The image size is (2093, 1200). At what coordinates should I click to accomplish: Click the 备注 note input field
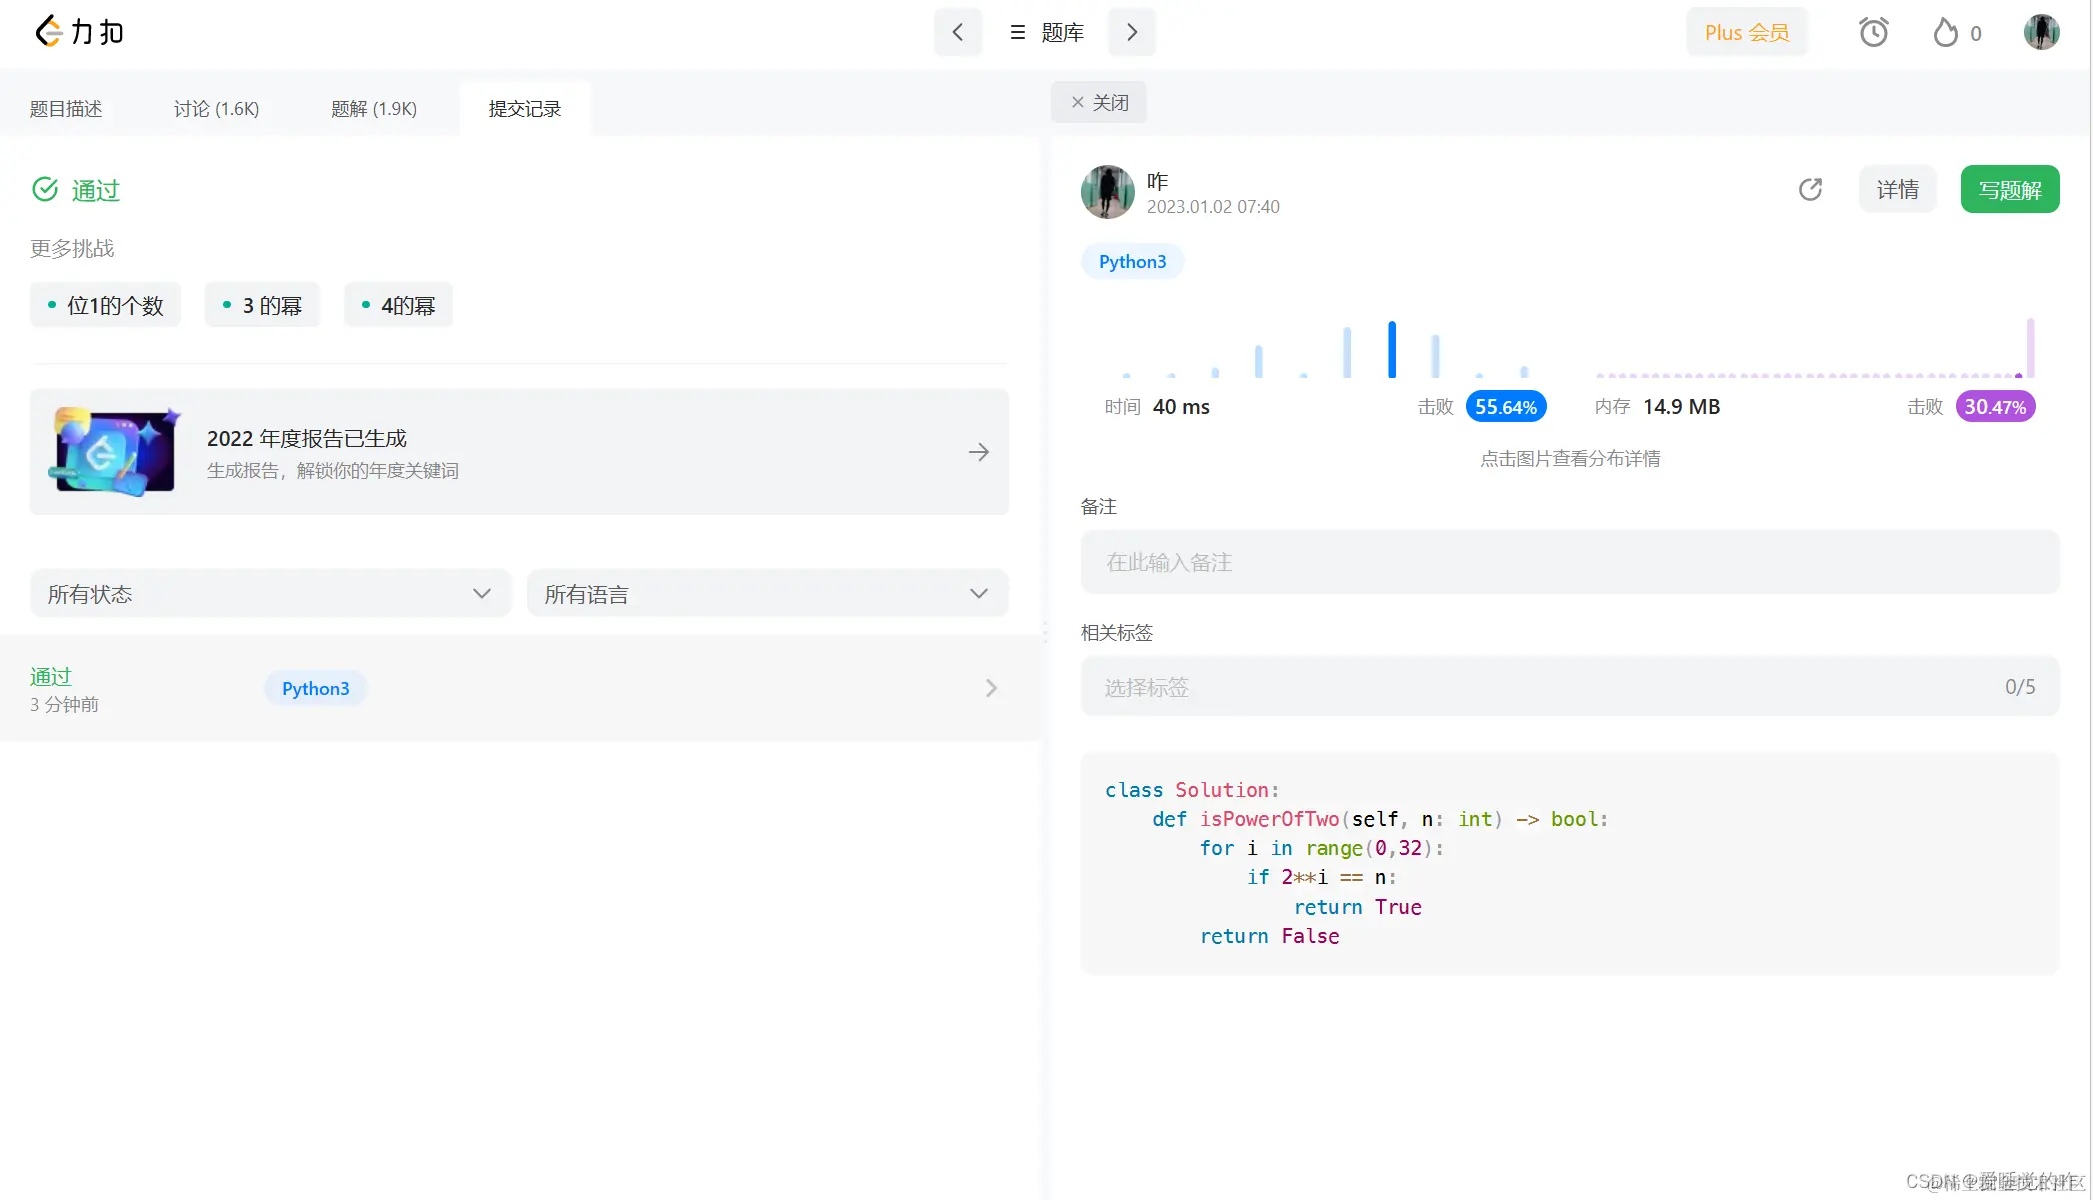(1569, 562)
